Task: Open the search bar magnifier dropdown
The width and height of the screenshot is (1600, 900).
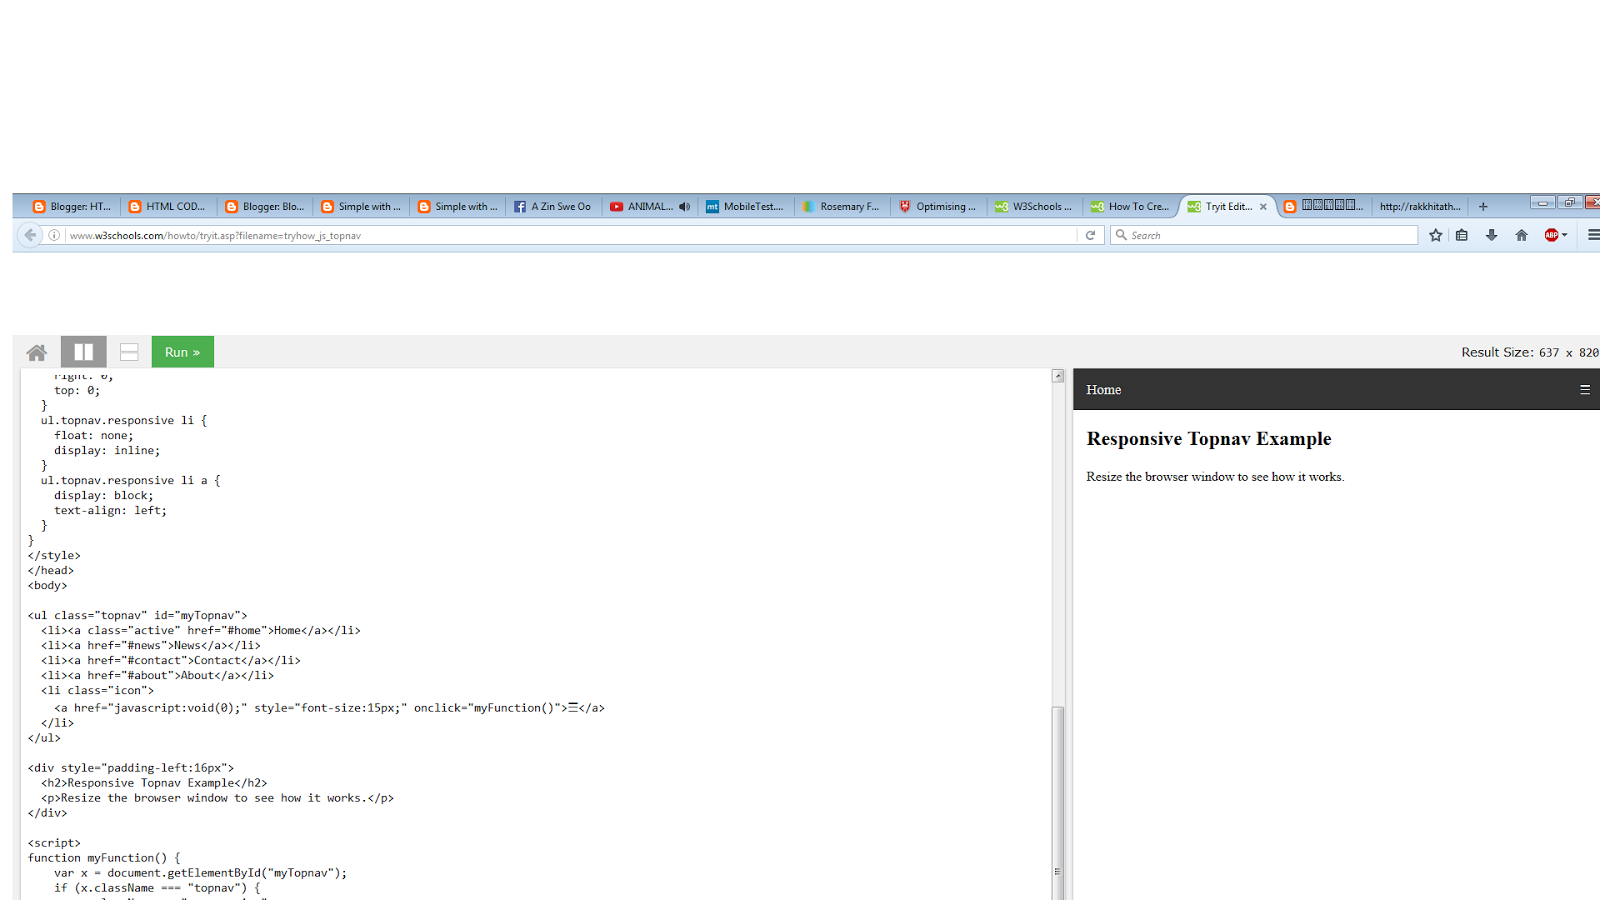Action: click(x=1122, y=235)
